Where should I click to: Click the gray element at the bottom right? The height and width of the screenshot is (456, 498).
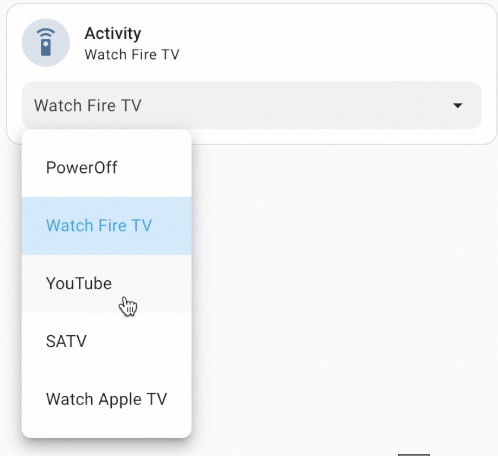pos(414,454)
